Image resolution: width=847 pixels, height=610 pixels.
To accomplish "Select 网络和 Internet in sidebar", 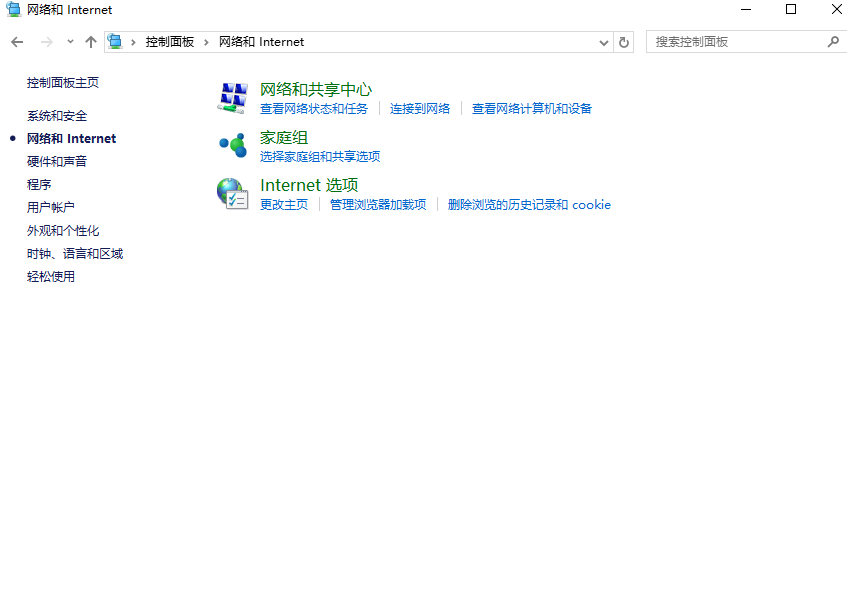I will (x=71, y=139).
